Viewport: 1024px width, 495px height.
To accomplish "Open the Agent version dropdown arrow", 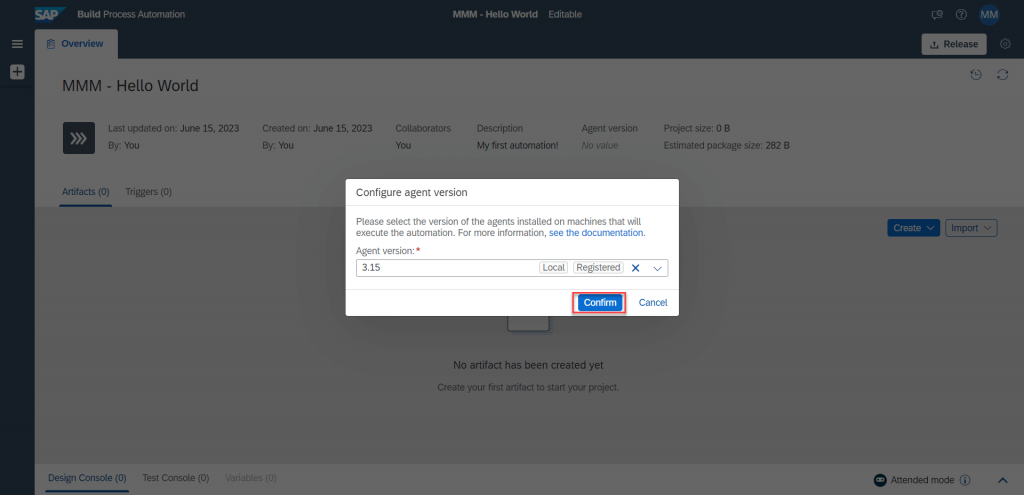I will (x=658, y=268).
